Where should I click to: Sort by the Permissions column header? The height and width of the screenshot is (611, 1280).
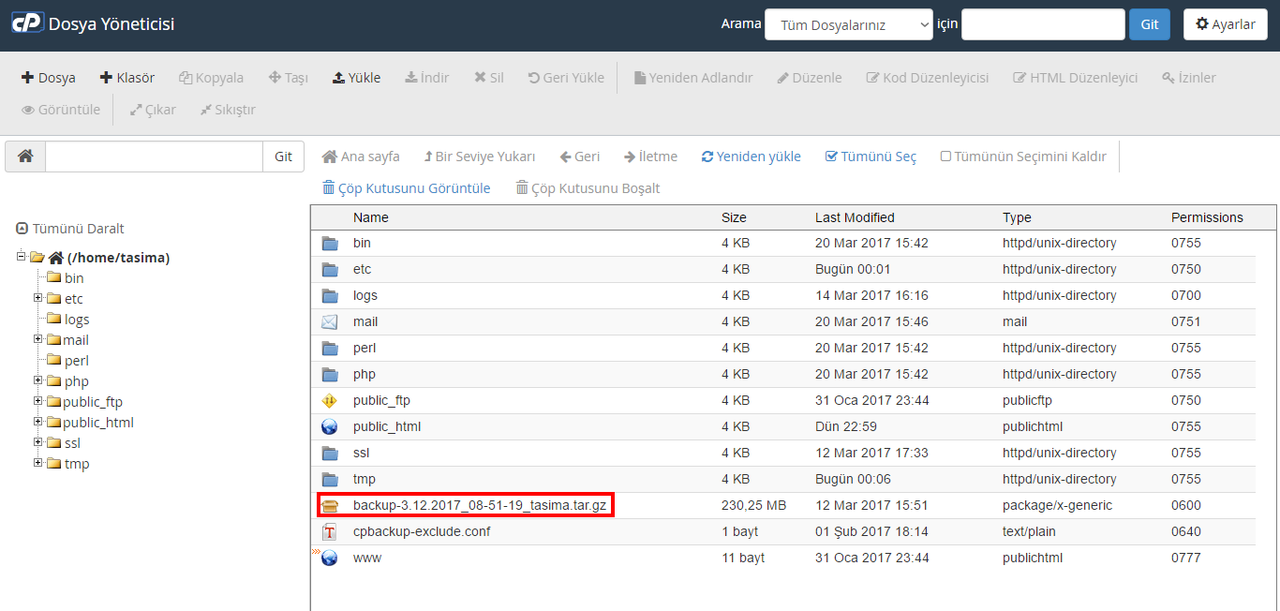(x=1207, y=217)
